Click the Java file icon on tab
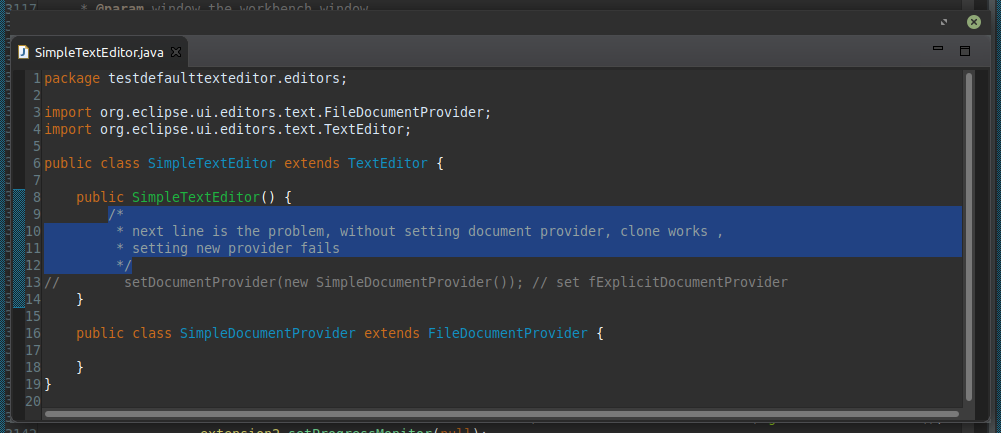Viewport: 1001px width, 433px height. point(24,52)
